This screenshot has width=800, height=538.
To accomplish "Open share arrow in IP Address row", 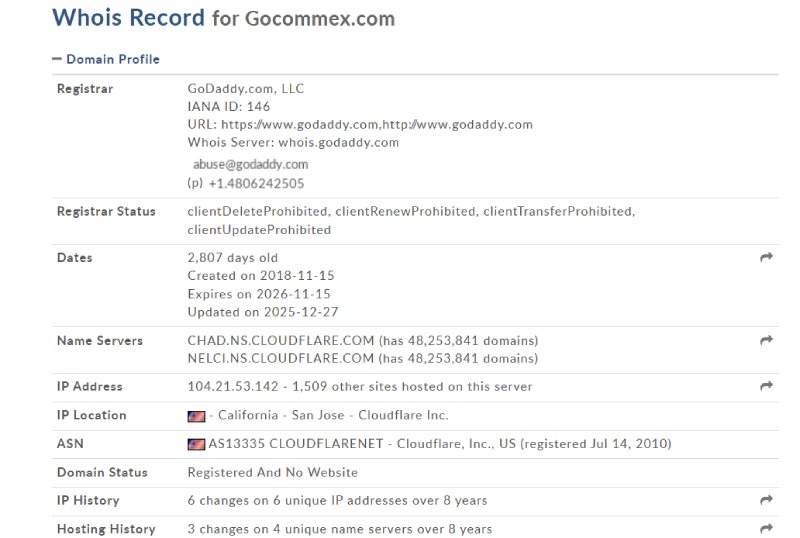I will [x=766, y=386].
